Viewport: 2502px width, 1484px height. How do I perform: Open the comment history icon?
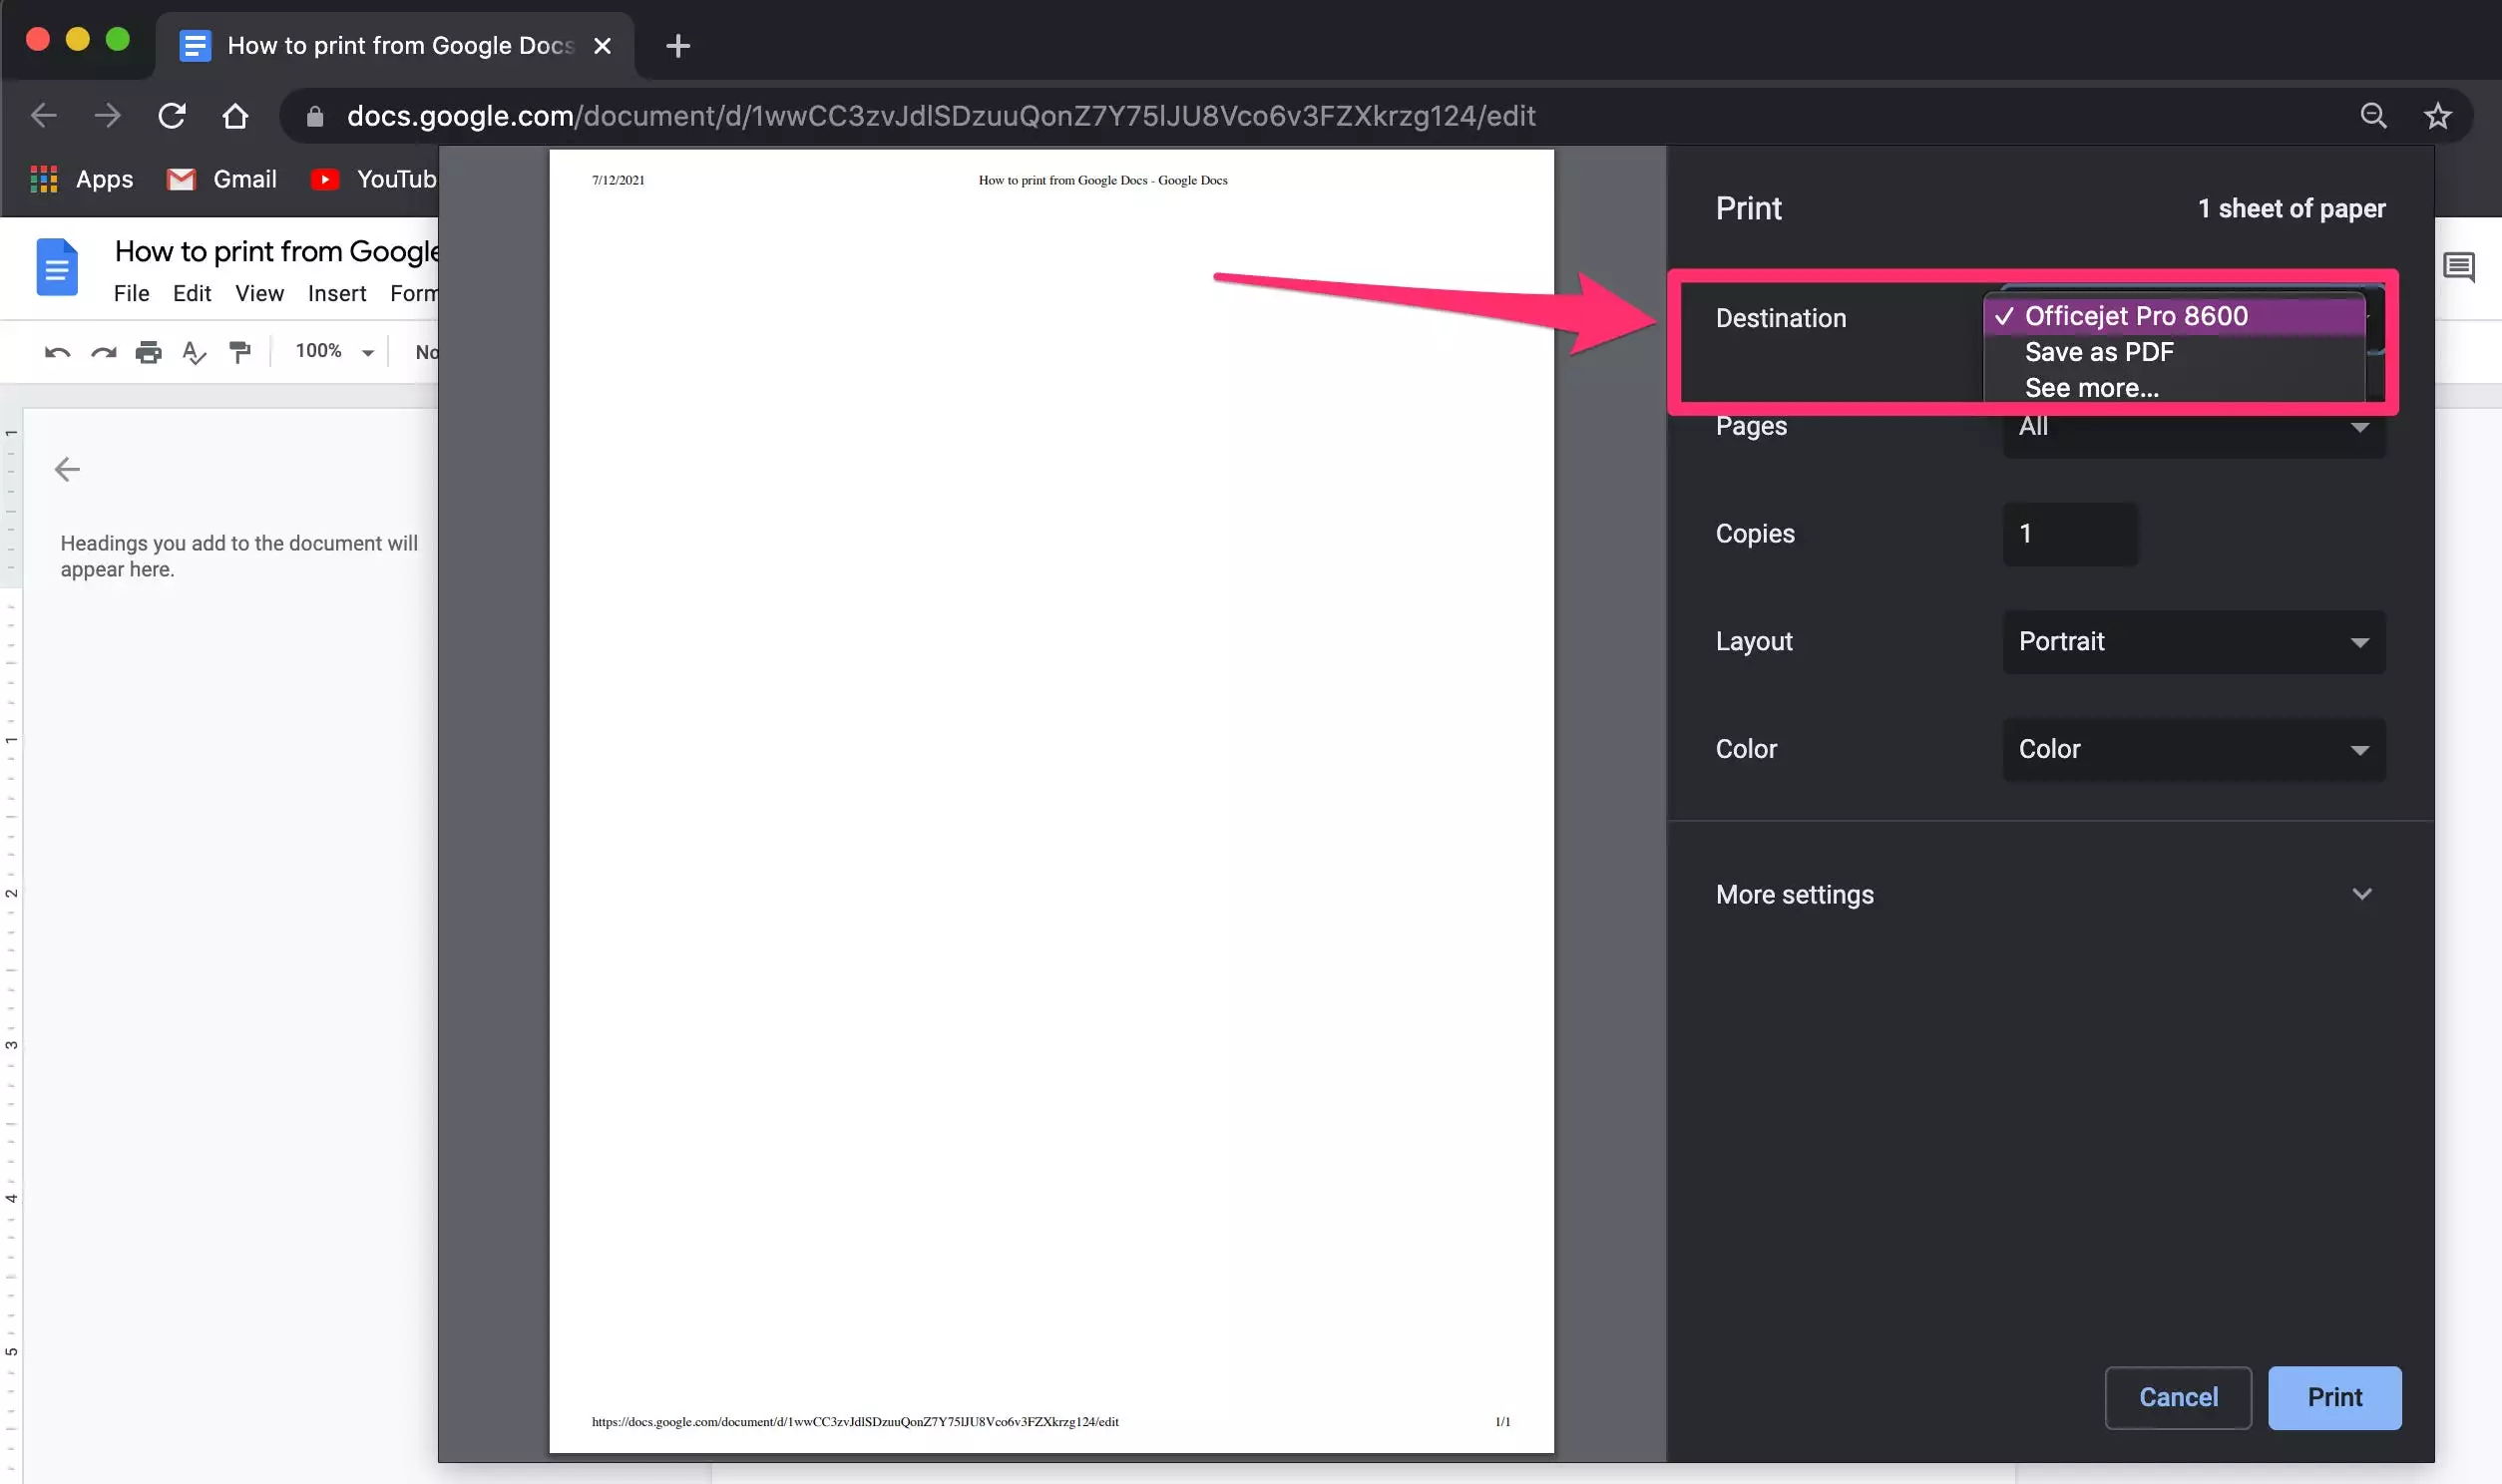pyautogui.click(x=2458, y=267)
